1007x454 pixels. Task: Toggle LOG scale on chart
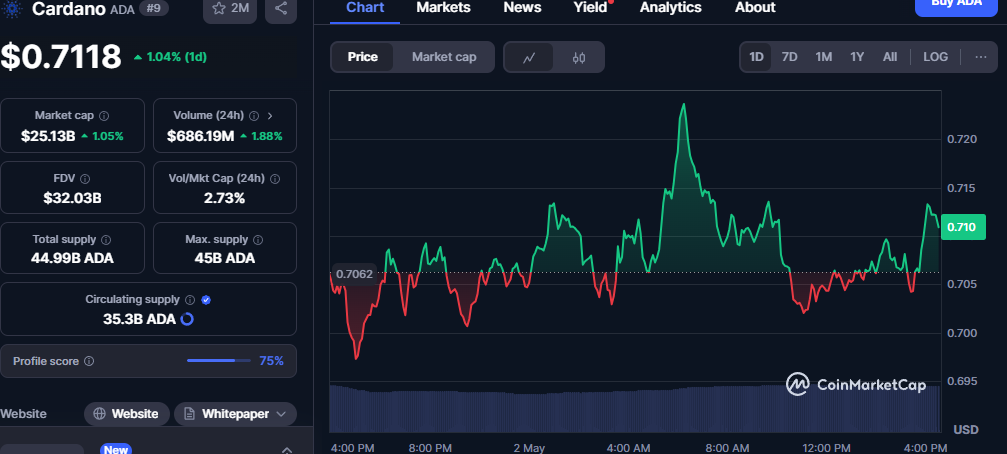click(x=935, y=57)
